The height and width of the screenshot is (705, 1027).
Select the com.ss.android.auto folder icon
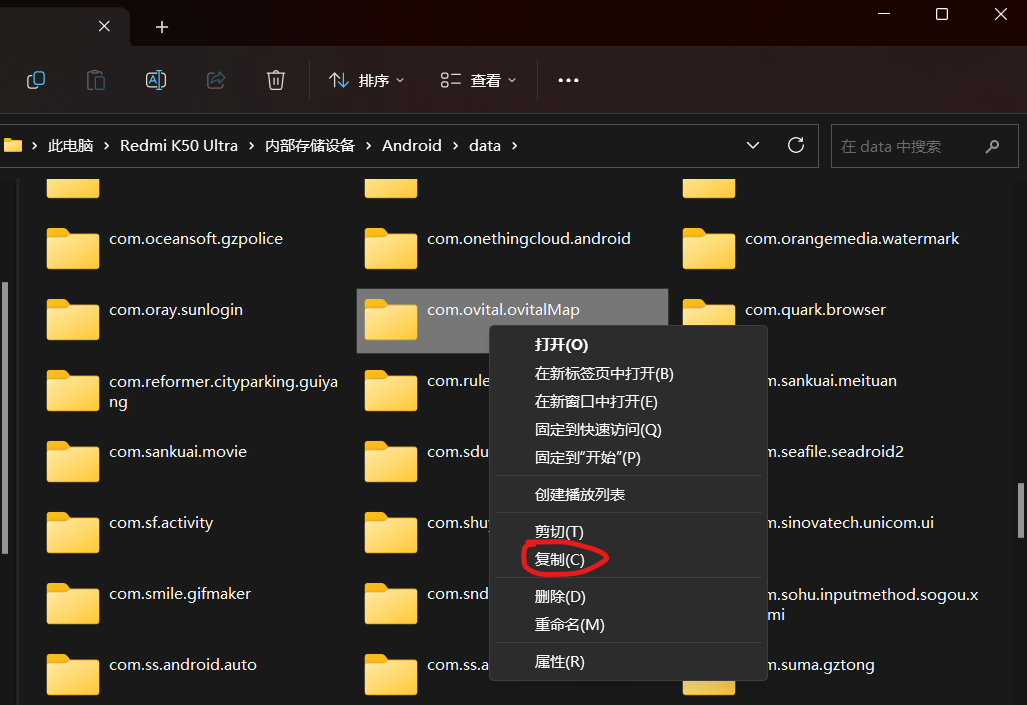(x=73, y=674)
